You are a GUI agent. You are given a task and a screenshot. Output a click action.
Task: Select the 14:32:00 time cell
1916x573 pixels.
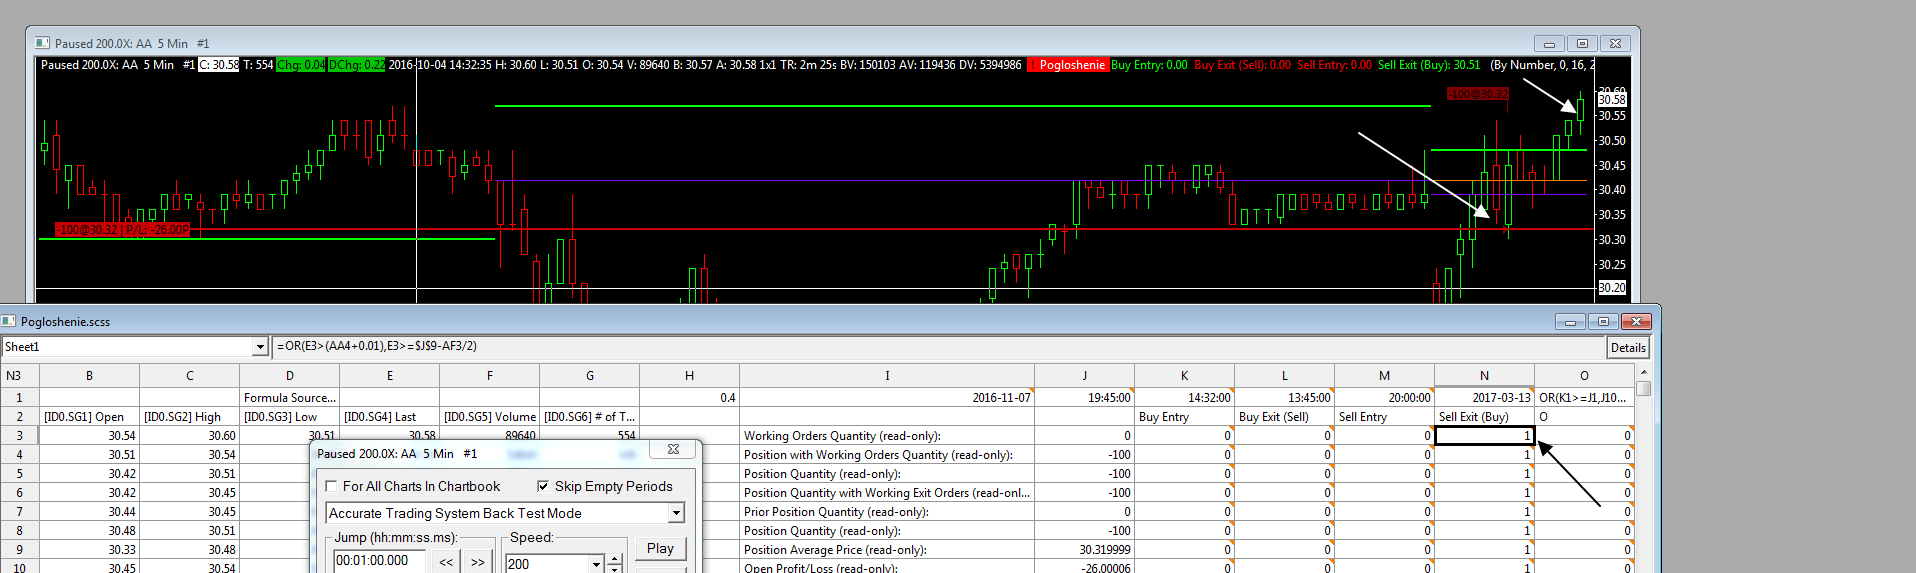pyautogui.click(x=1184, y=398)
